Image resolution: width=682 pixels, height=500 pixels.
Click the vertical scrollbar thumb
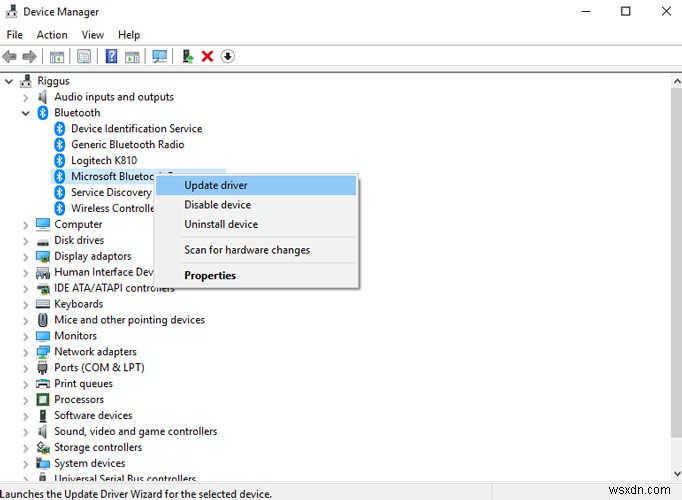pos(676,263)
